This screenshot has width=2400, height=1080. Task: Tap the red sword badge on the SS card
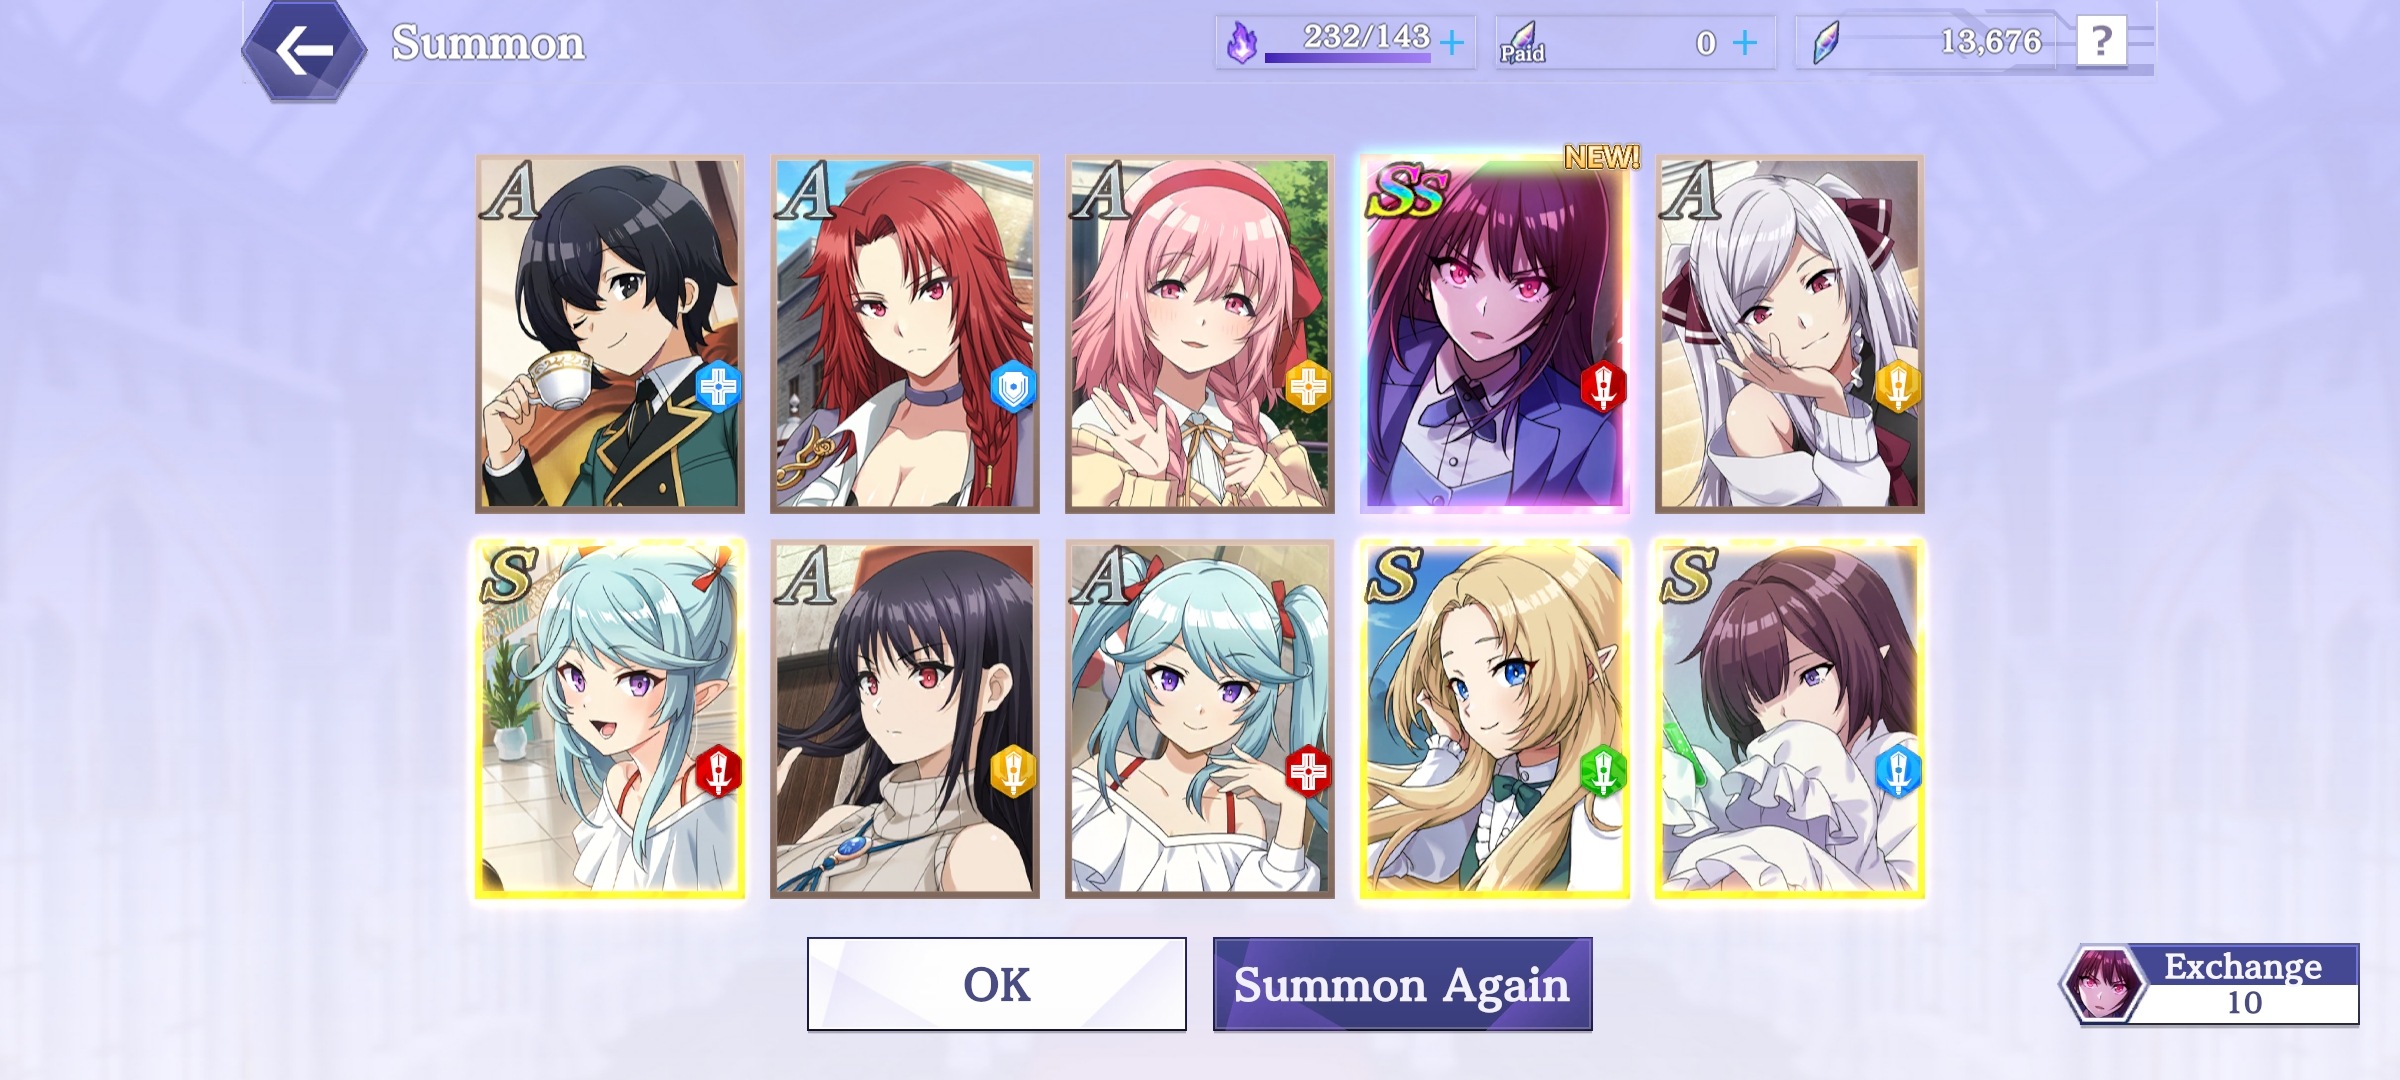click(x=1603, y=387)
